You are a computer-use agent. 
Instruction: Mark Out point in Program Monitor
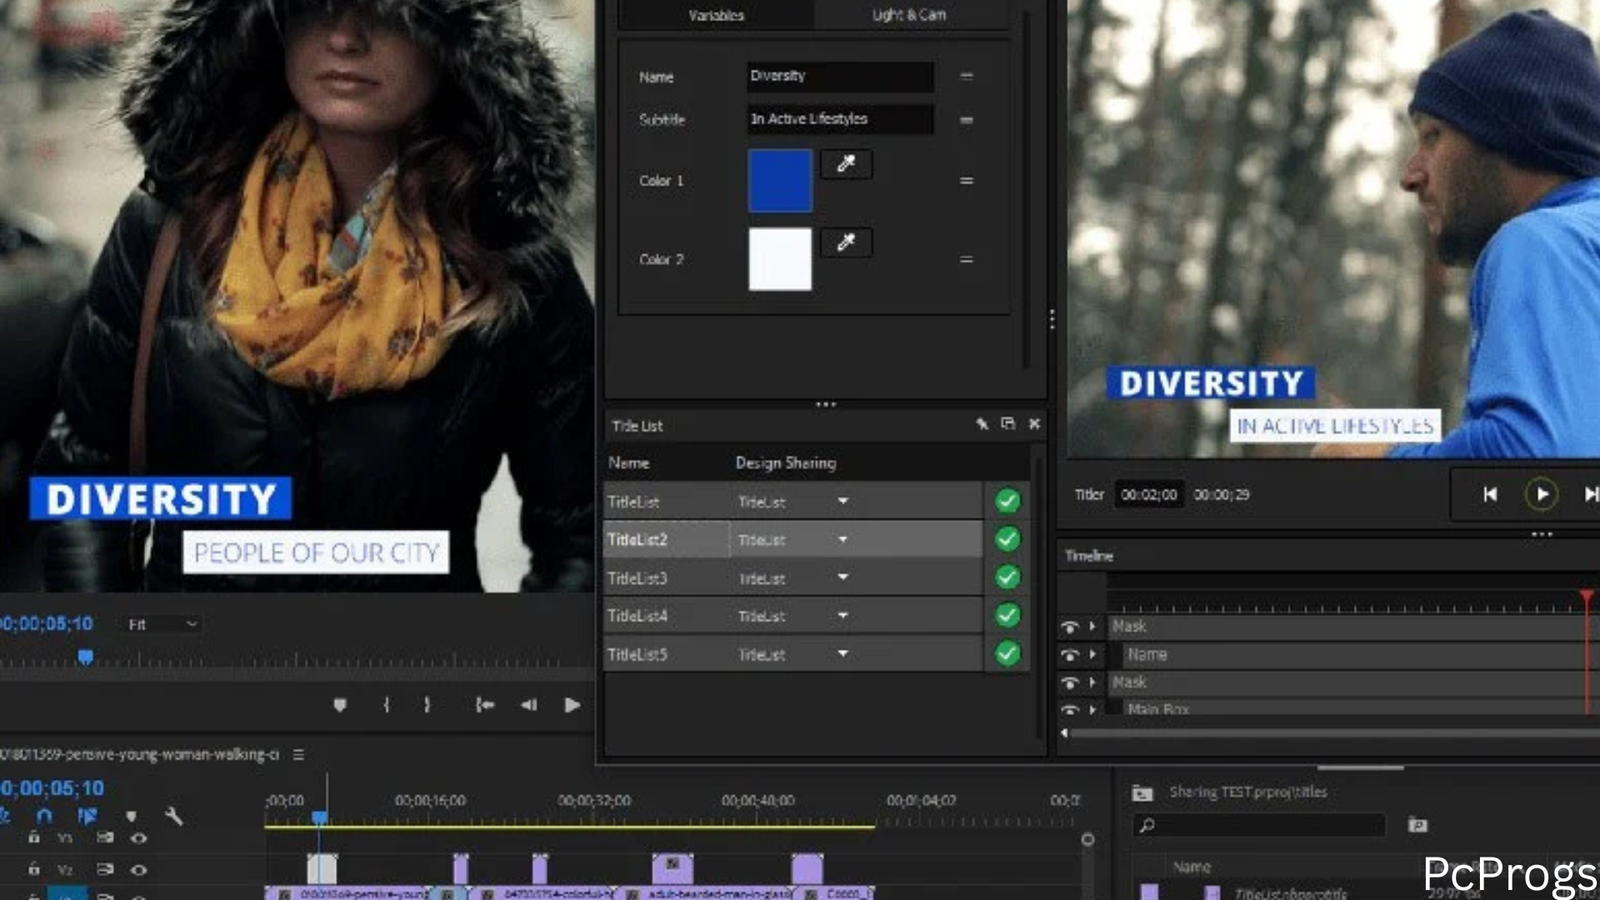click(427, 705)
